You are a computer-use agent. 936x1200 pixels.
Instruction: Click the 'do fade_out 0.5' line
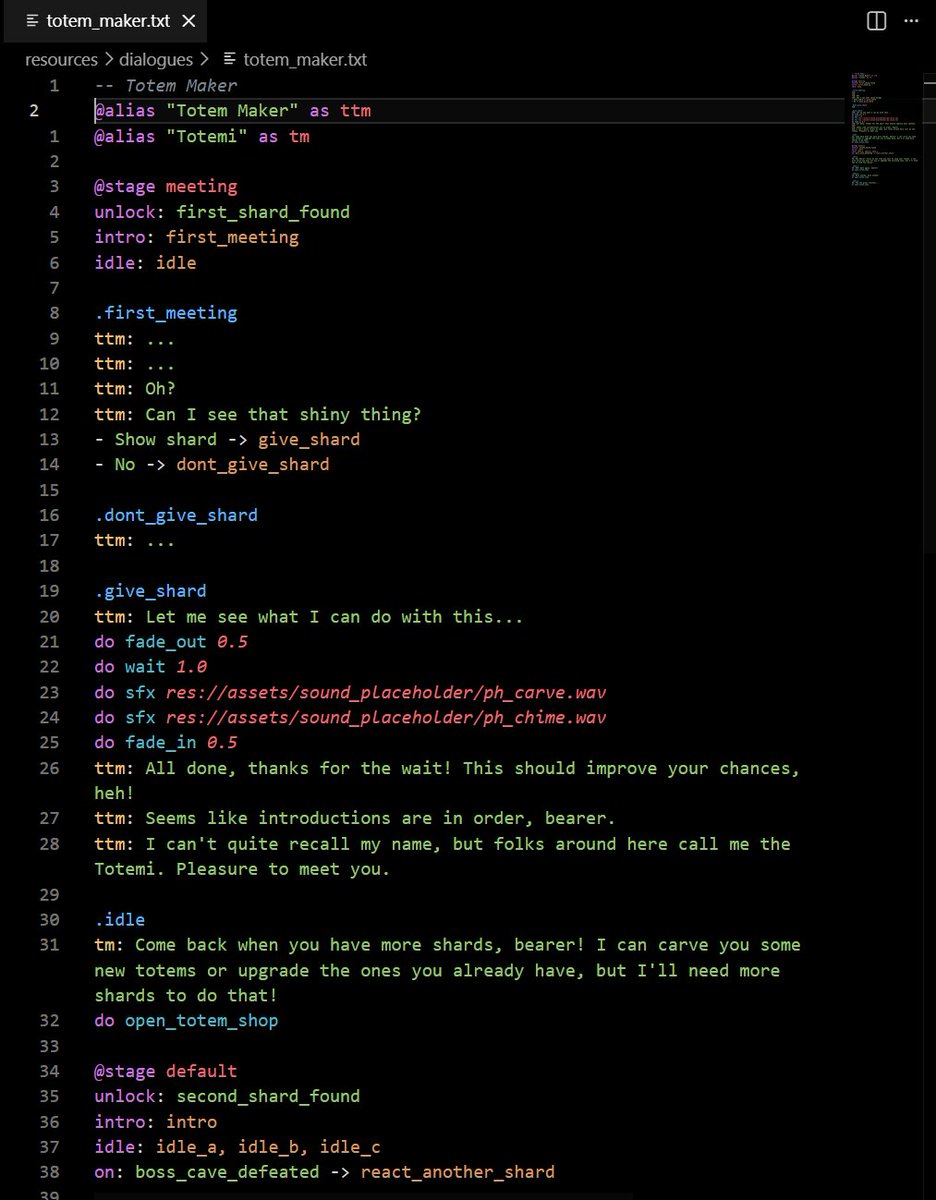[171, 642]
